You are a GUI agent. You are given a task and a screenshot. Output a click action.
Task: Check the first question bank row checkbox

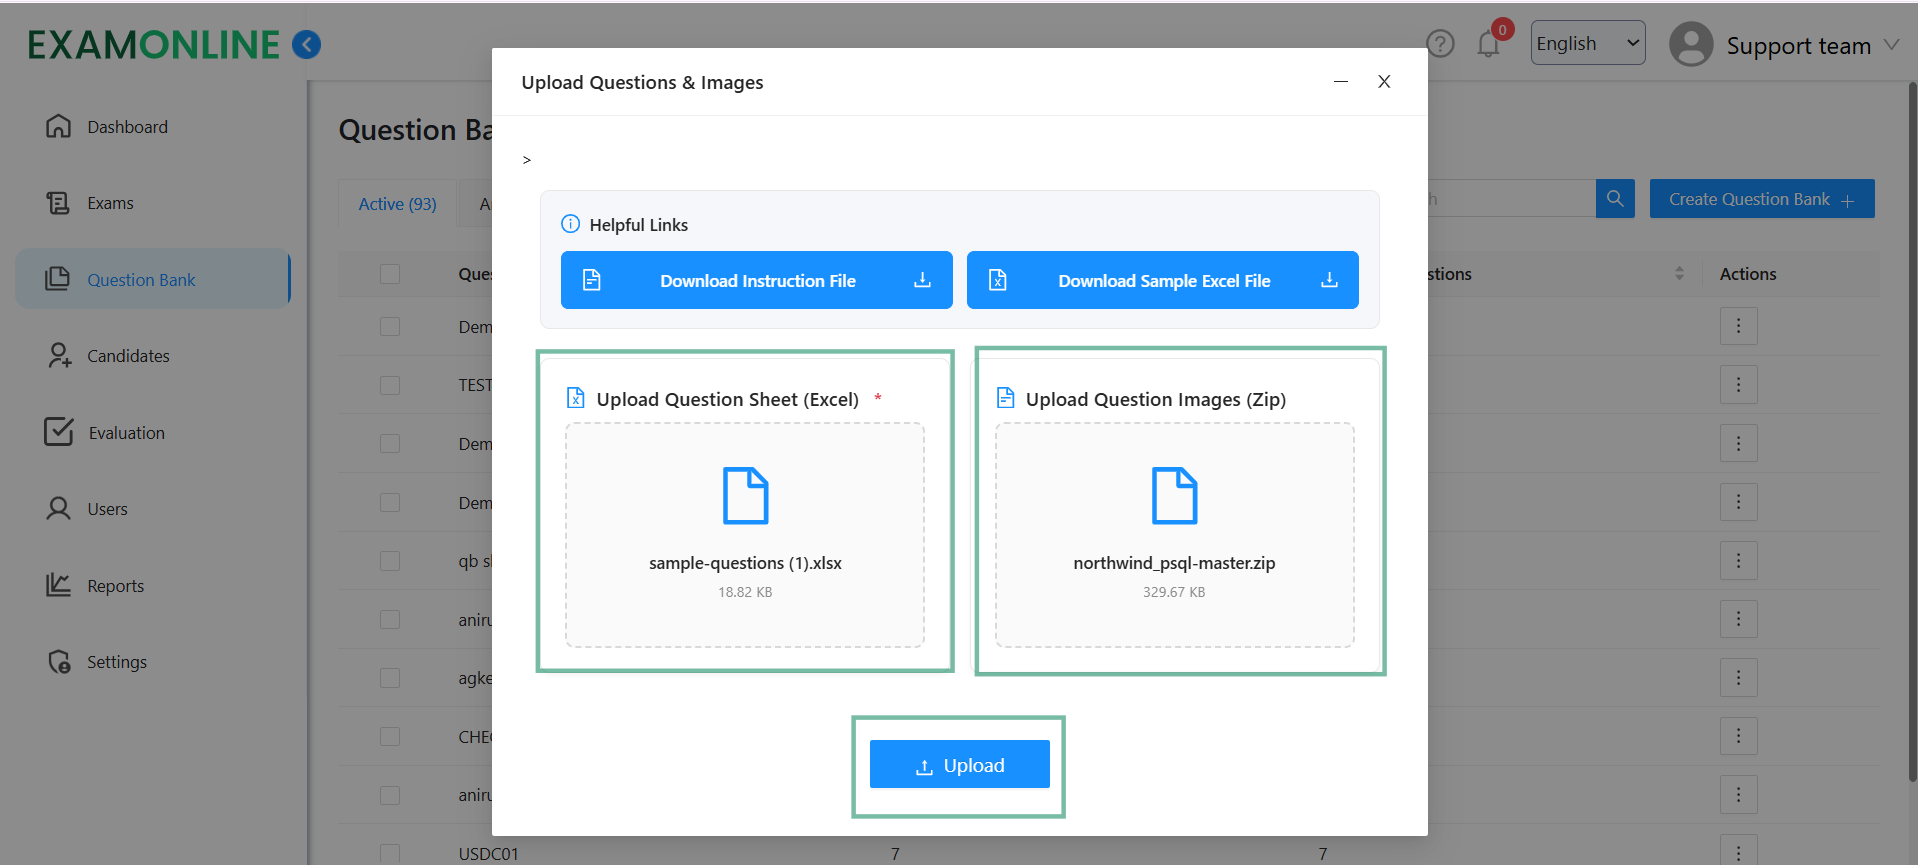click(390, 327)
